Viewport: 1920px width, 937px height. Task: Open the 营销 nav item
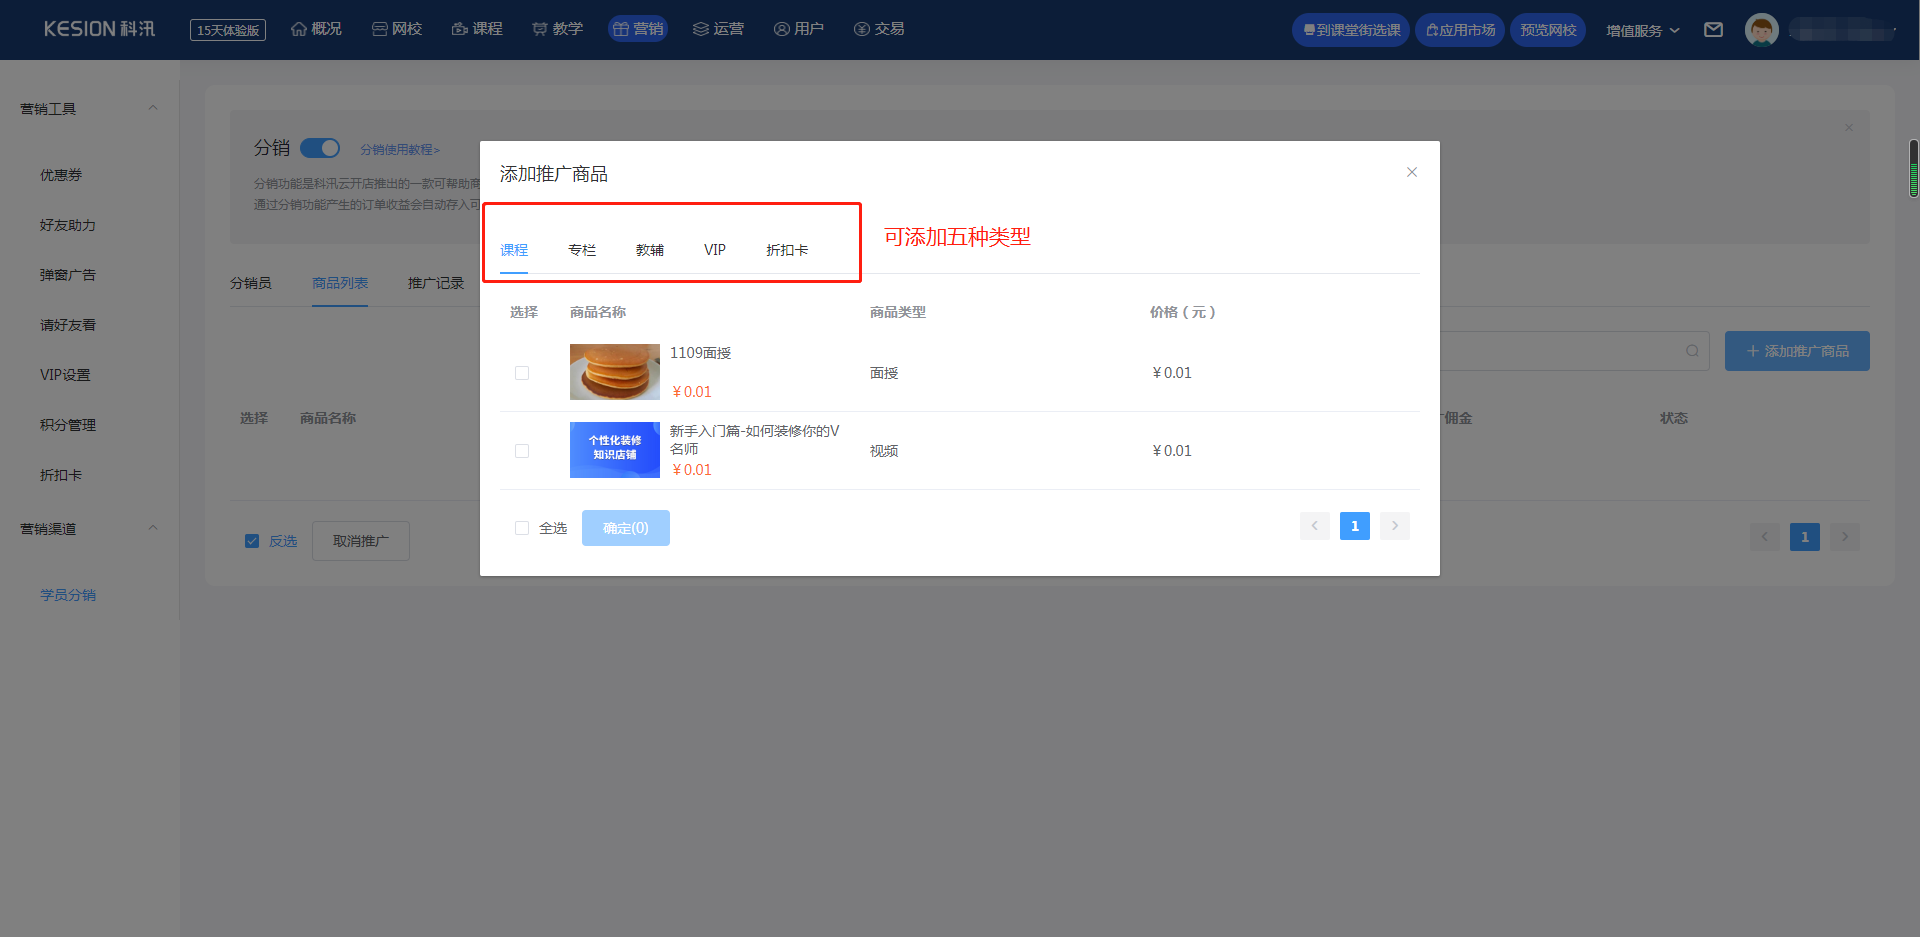pos(638,29)
